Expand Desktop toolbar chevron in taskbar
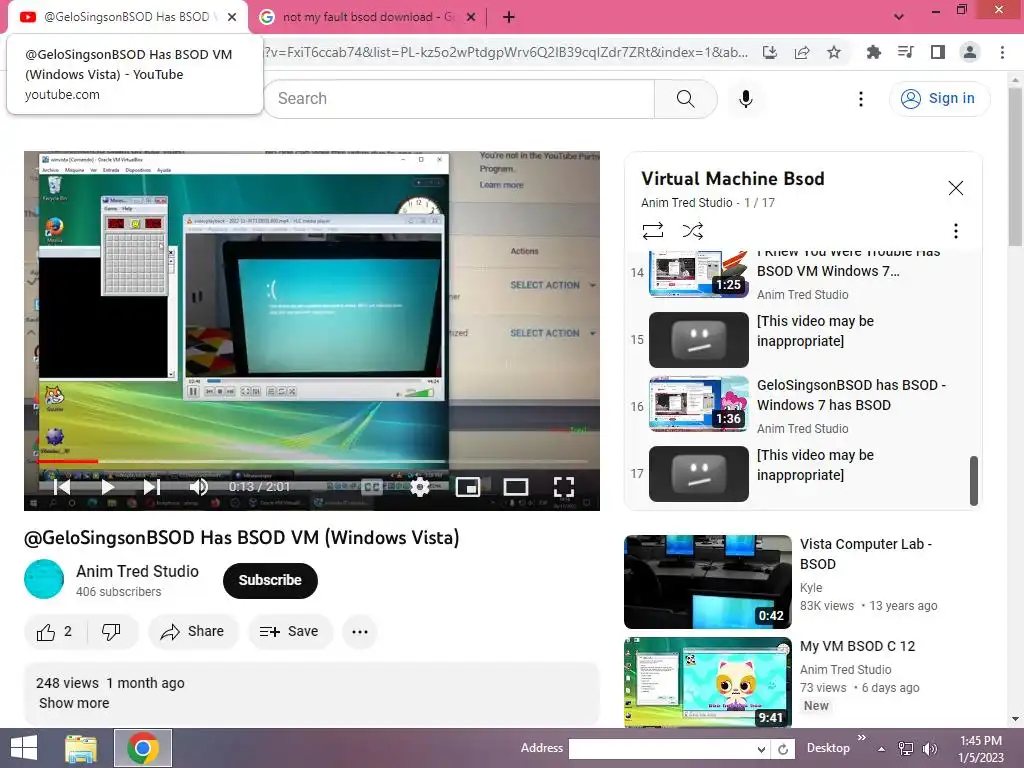Screen dimensions: 1024x768 861,738
